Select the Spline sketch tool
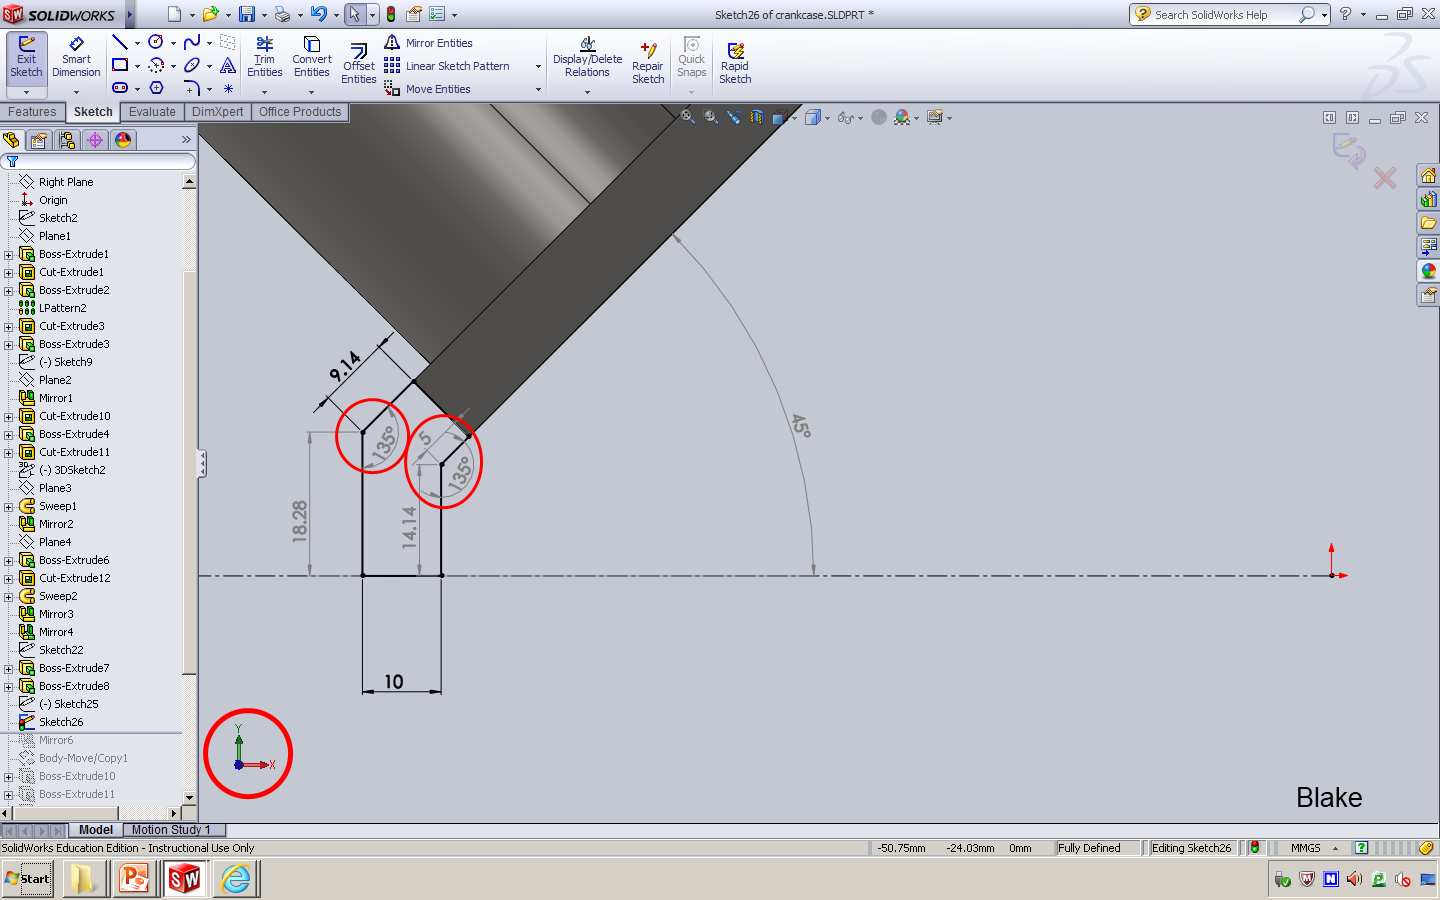This screenshot has height=900, width=1440. point(192,42)
